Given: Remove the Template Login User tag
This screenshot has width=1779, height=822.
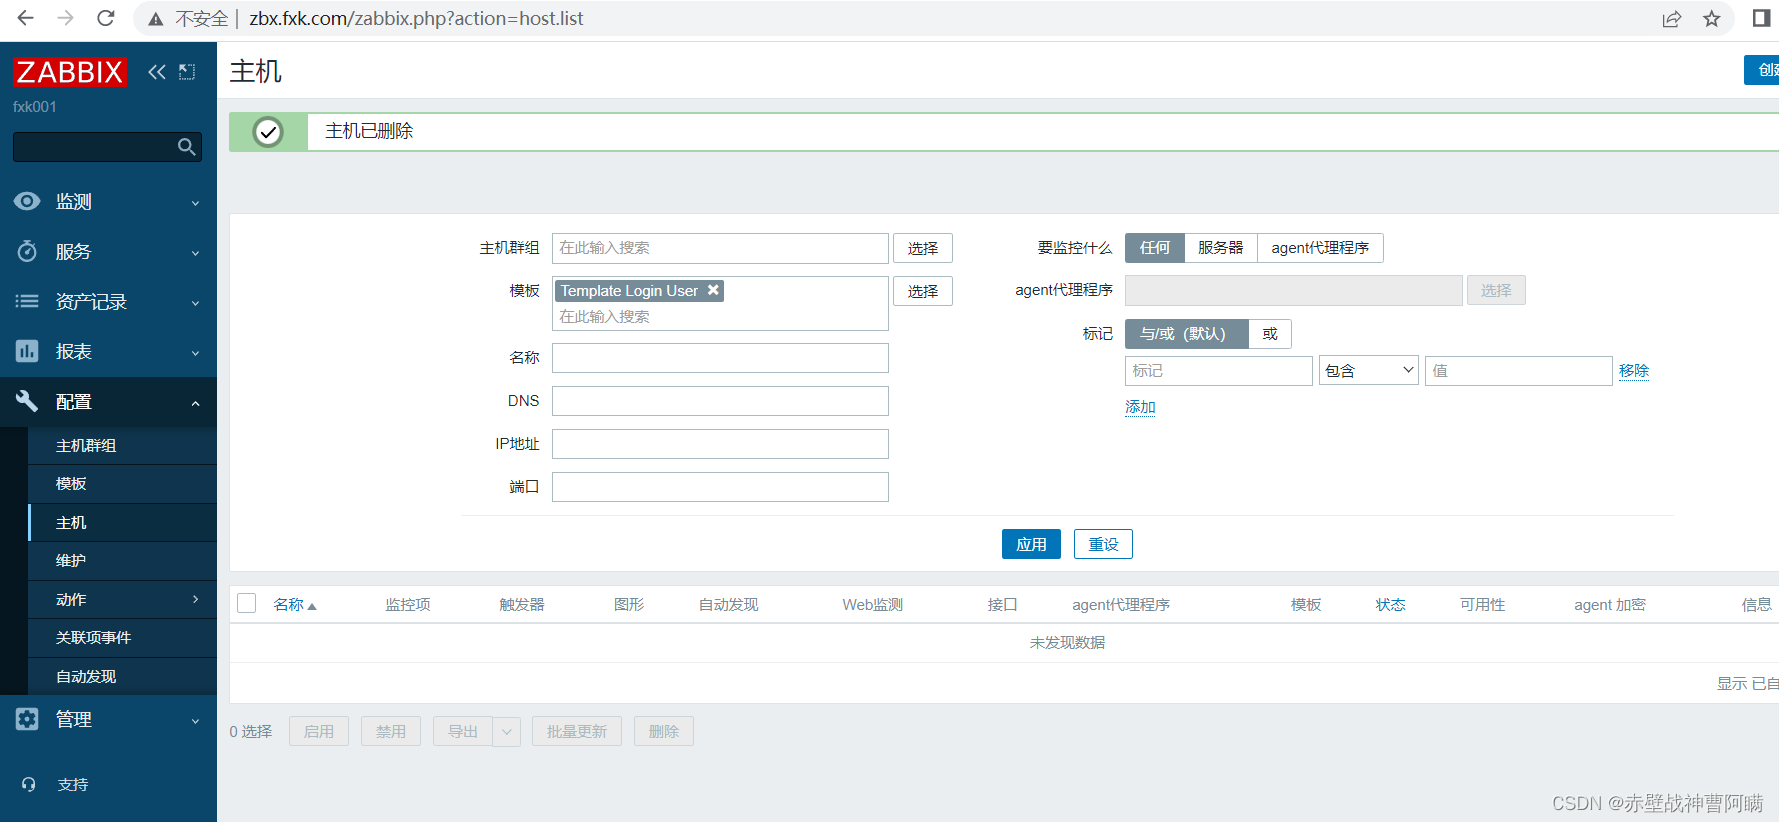Looking at the screenshot, I should pos(713,290).
